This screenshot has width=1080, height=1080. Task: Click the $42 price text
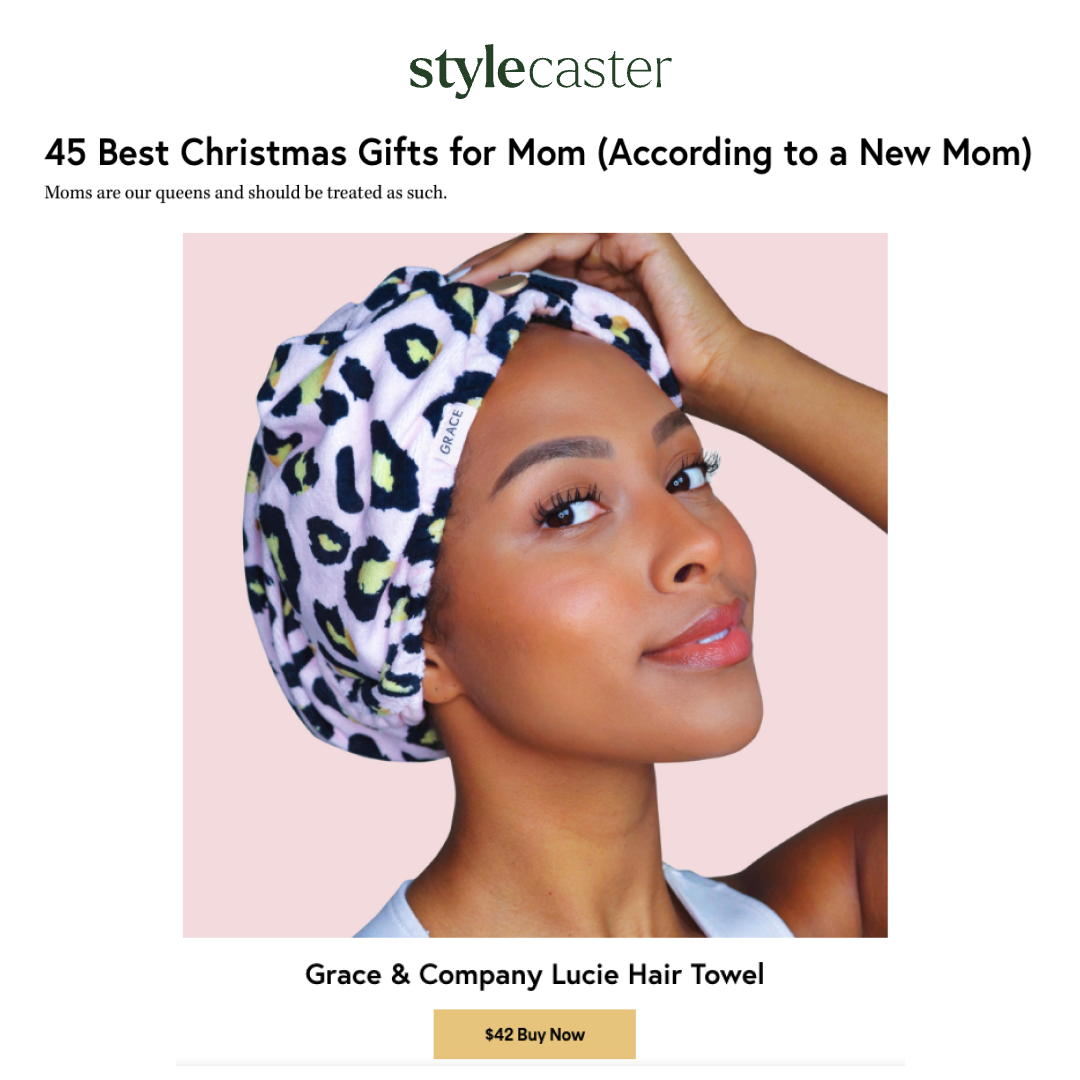499,1035
